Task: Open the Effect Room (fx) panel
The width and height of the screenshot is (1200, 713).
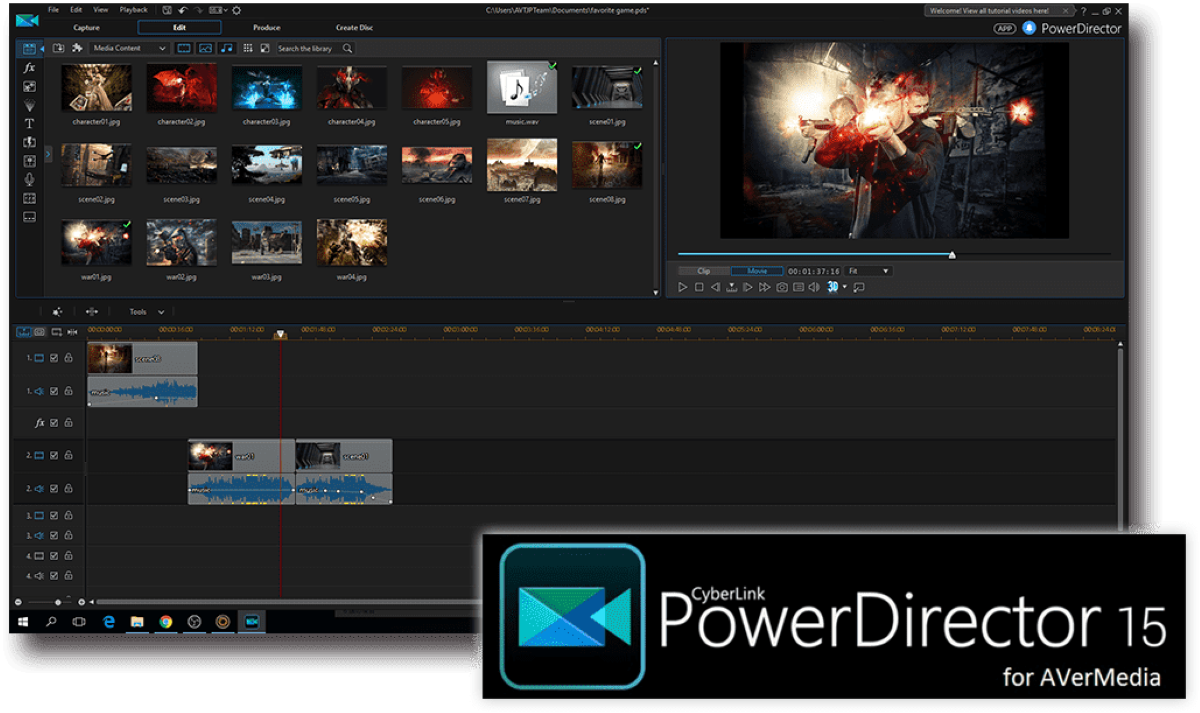Action: (x=29, y=67)
